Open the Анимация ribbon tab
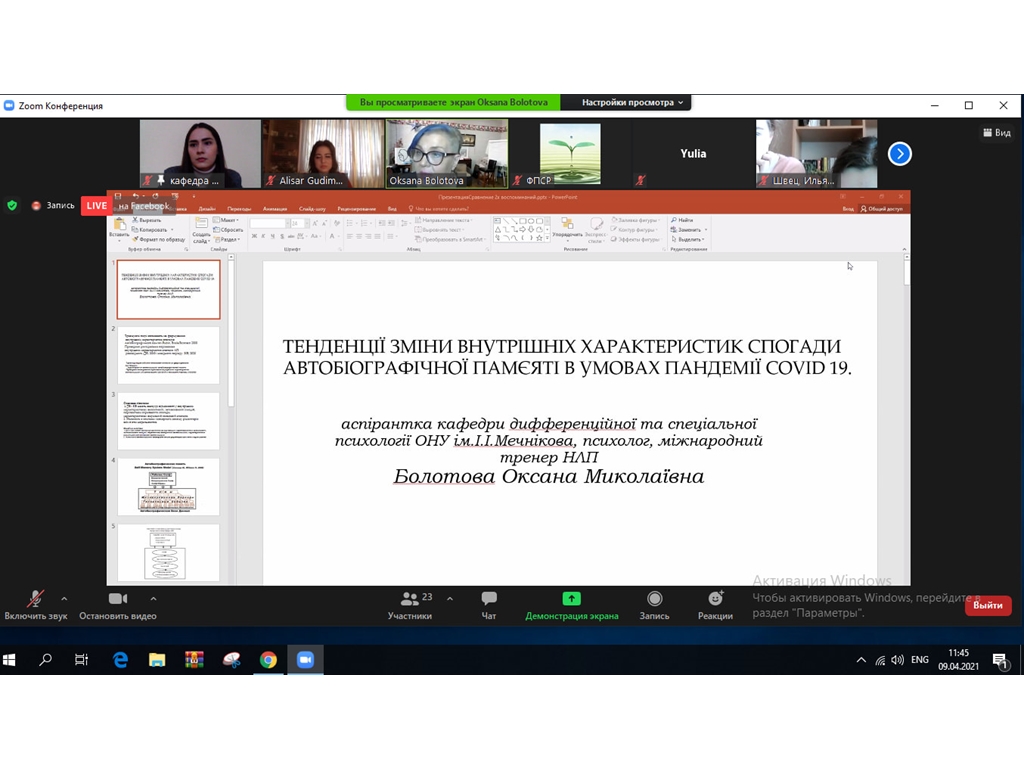This screenshot has height=768, width=1024. click(x=275, y=209)
